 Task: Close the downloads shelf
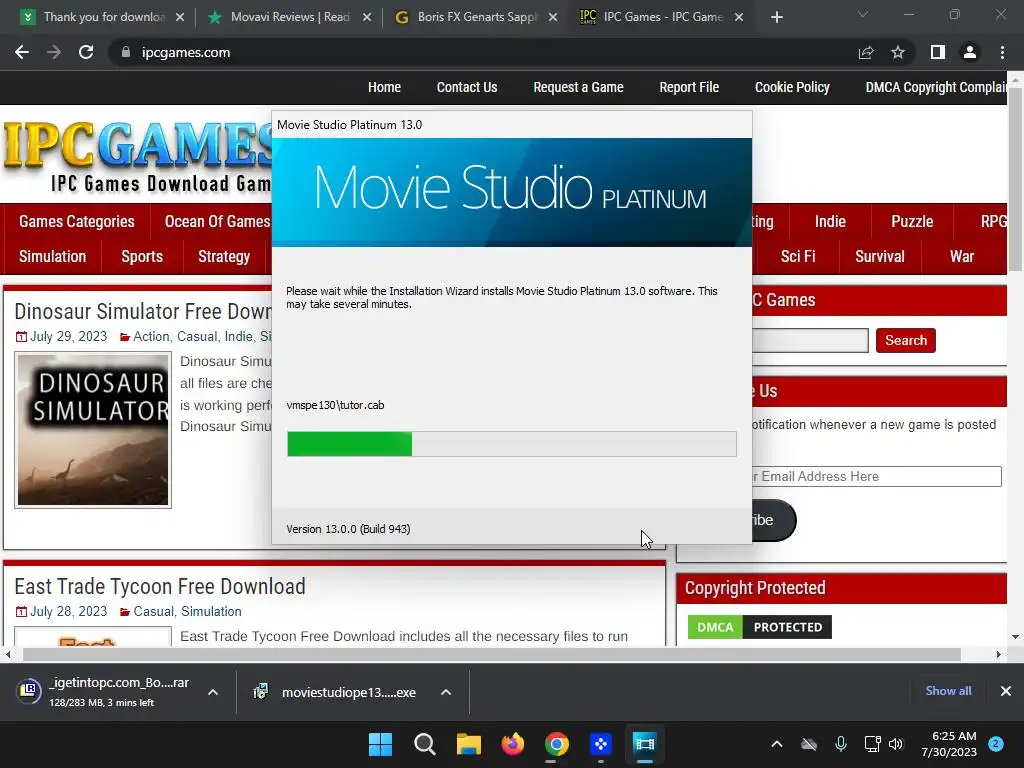pyautogui.click(x=1006, y=691)
